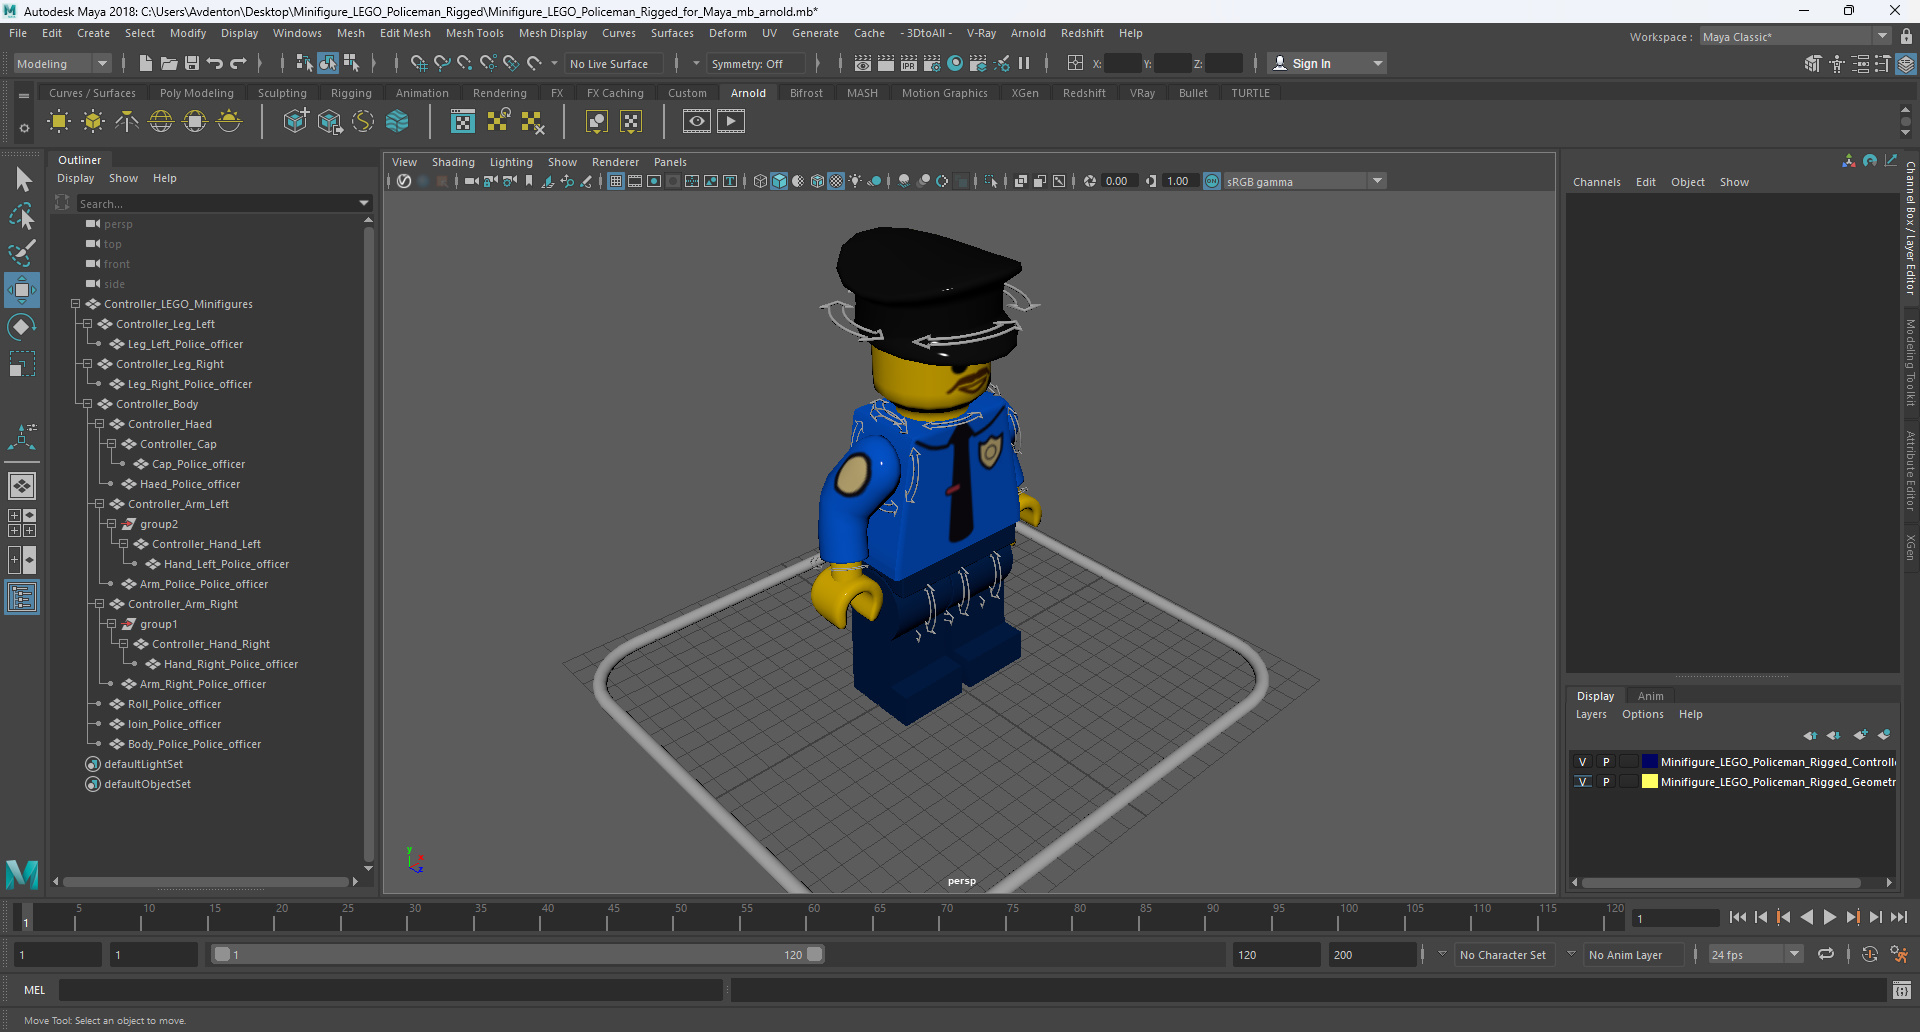Click the yellow Geometry layer color swatch
The width and height of the screenshot is (1920, 1032).
click(1649, 782)
